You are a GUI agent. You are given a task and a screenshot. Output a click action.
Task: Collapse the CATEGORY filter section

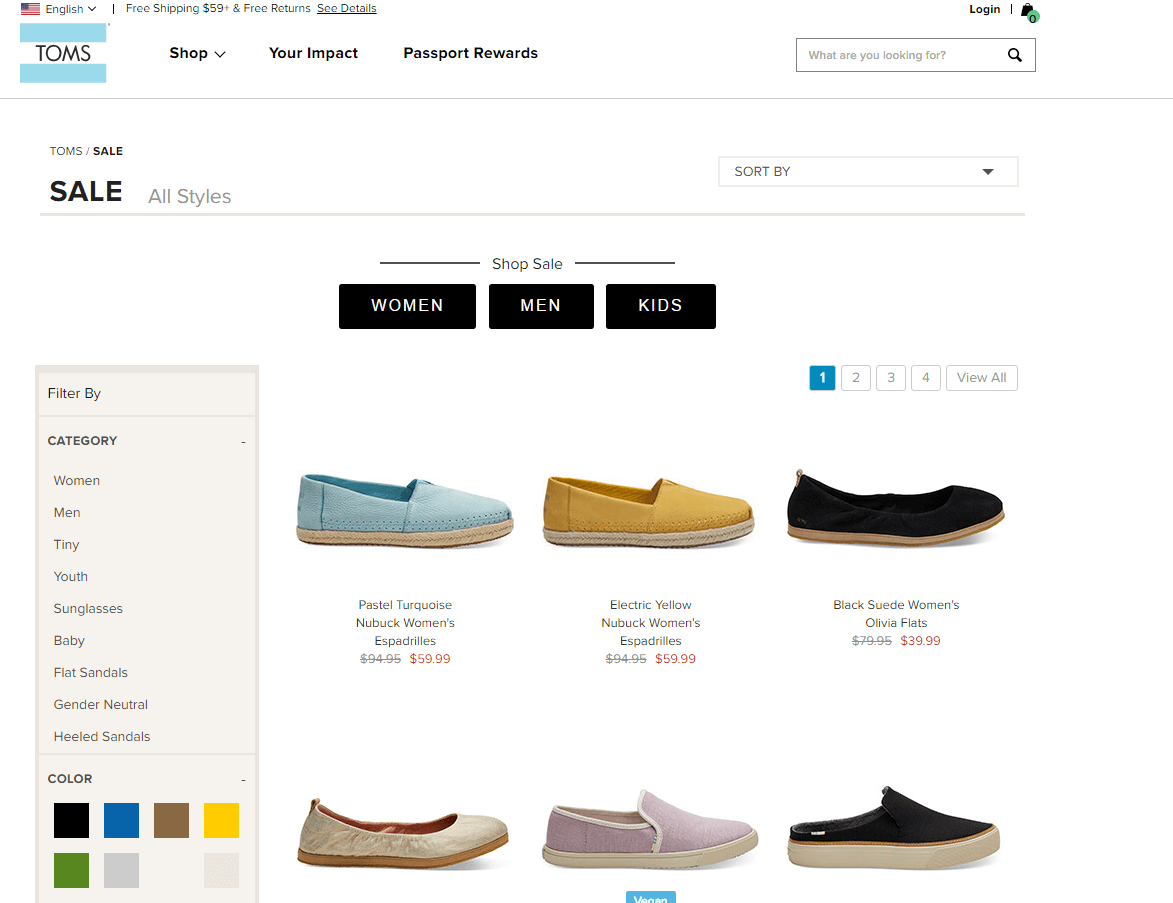[243, 442]
